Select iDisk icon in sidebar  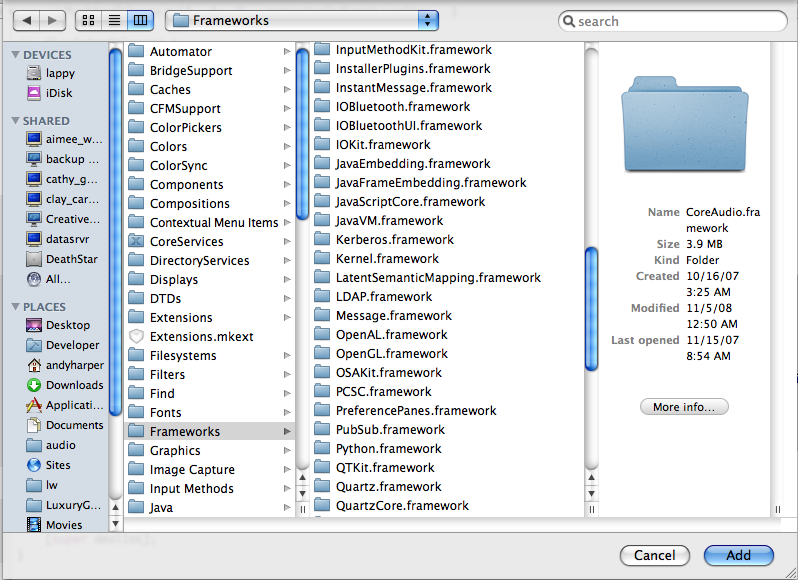pyautogui.click(x=34, y=93)
